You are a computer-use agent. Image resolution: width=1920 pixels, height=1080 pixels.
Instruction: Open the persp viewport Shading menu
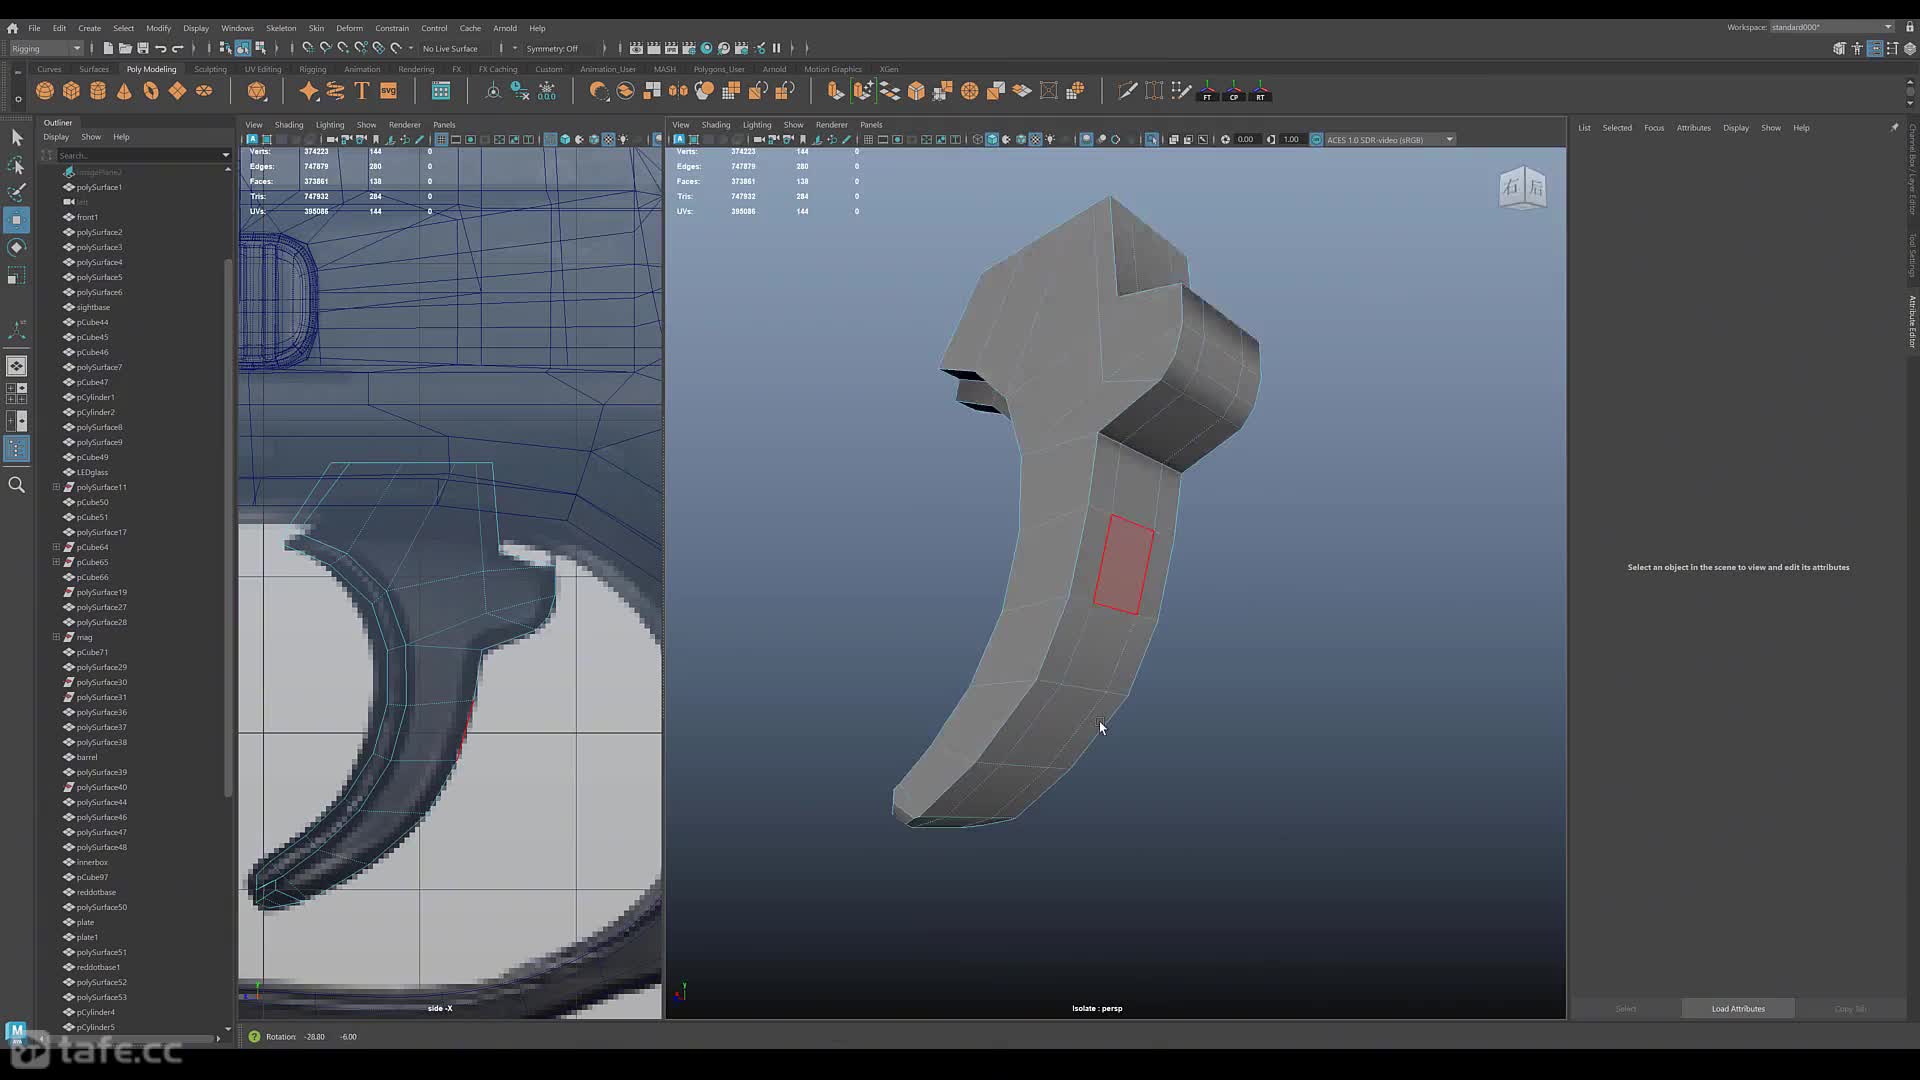pyautogui.click(x=715, y=125)
